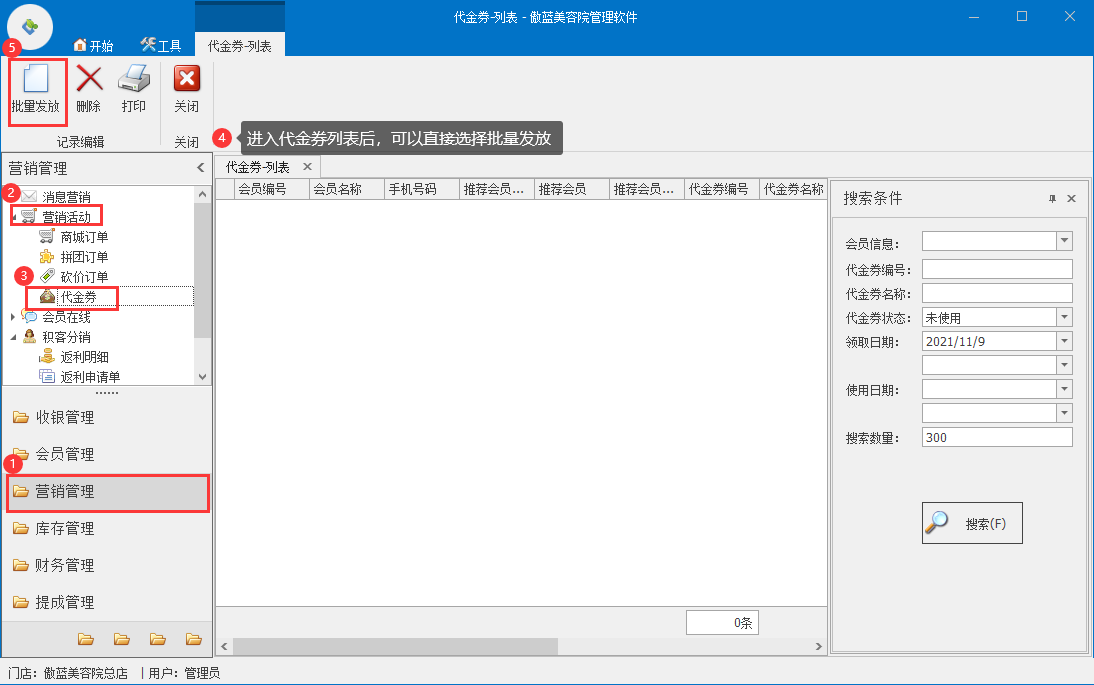1094x685 pixels.
Task: Open the 代金券状态 dropdown
Action: pos(1064,317)
